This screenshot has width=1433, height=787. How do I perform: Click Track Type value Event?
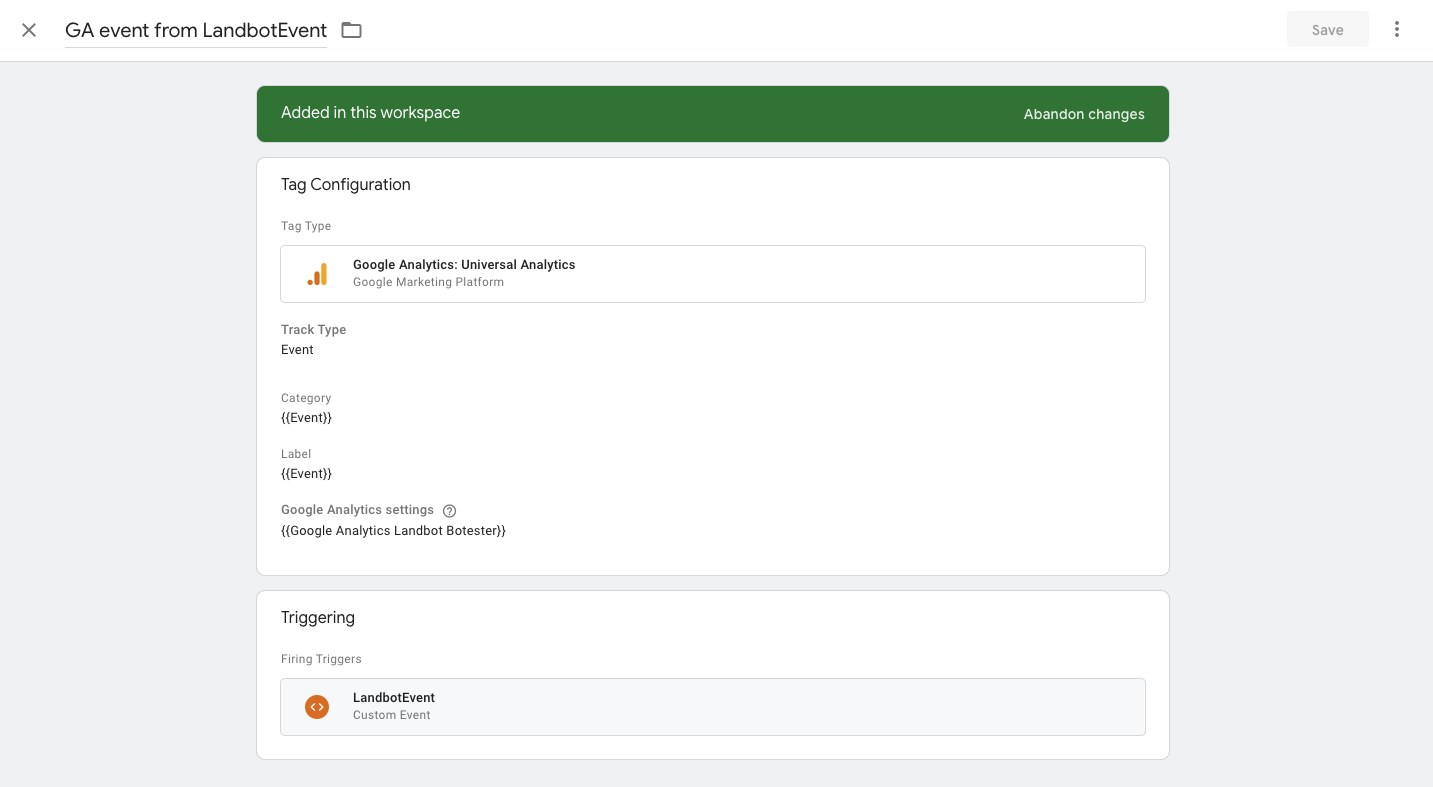(x=297, y=350)
